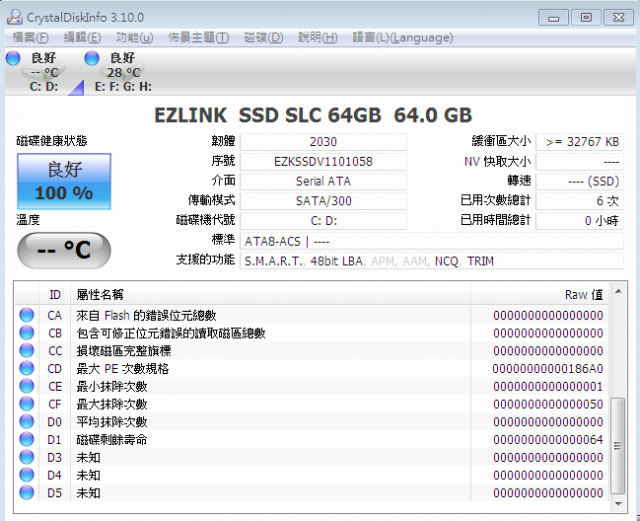This screenshot has height=521, width=640.
Task: Select the 平均抹除次數 row
Action: click(x=312, y=422)
